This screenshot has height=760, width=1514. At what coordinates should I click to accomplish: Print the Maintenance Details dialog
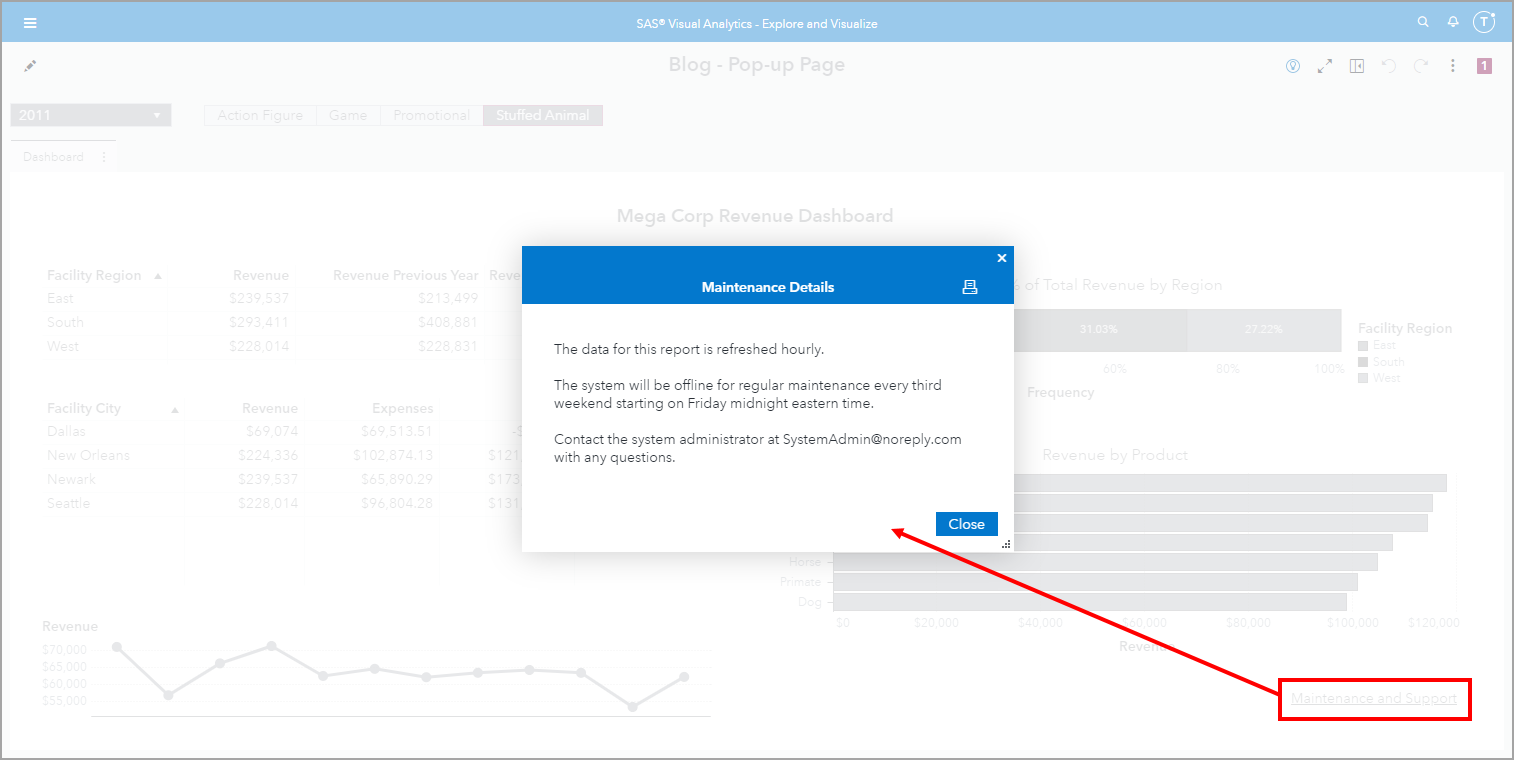pos(969,287)
